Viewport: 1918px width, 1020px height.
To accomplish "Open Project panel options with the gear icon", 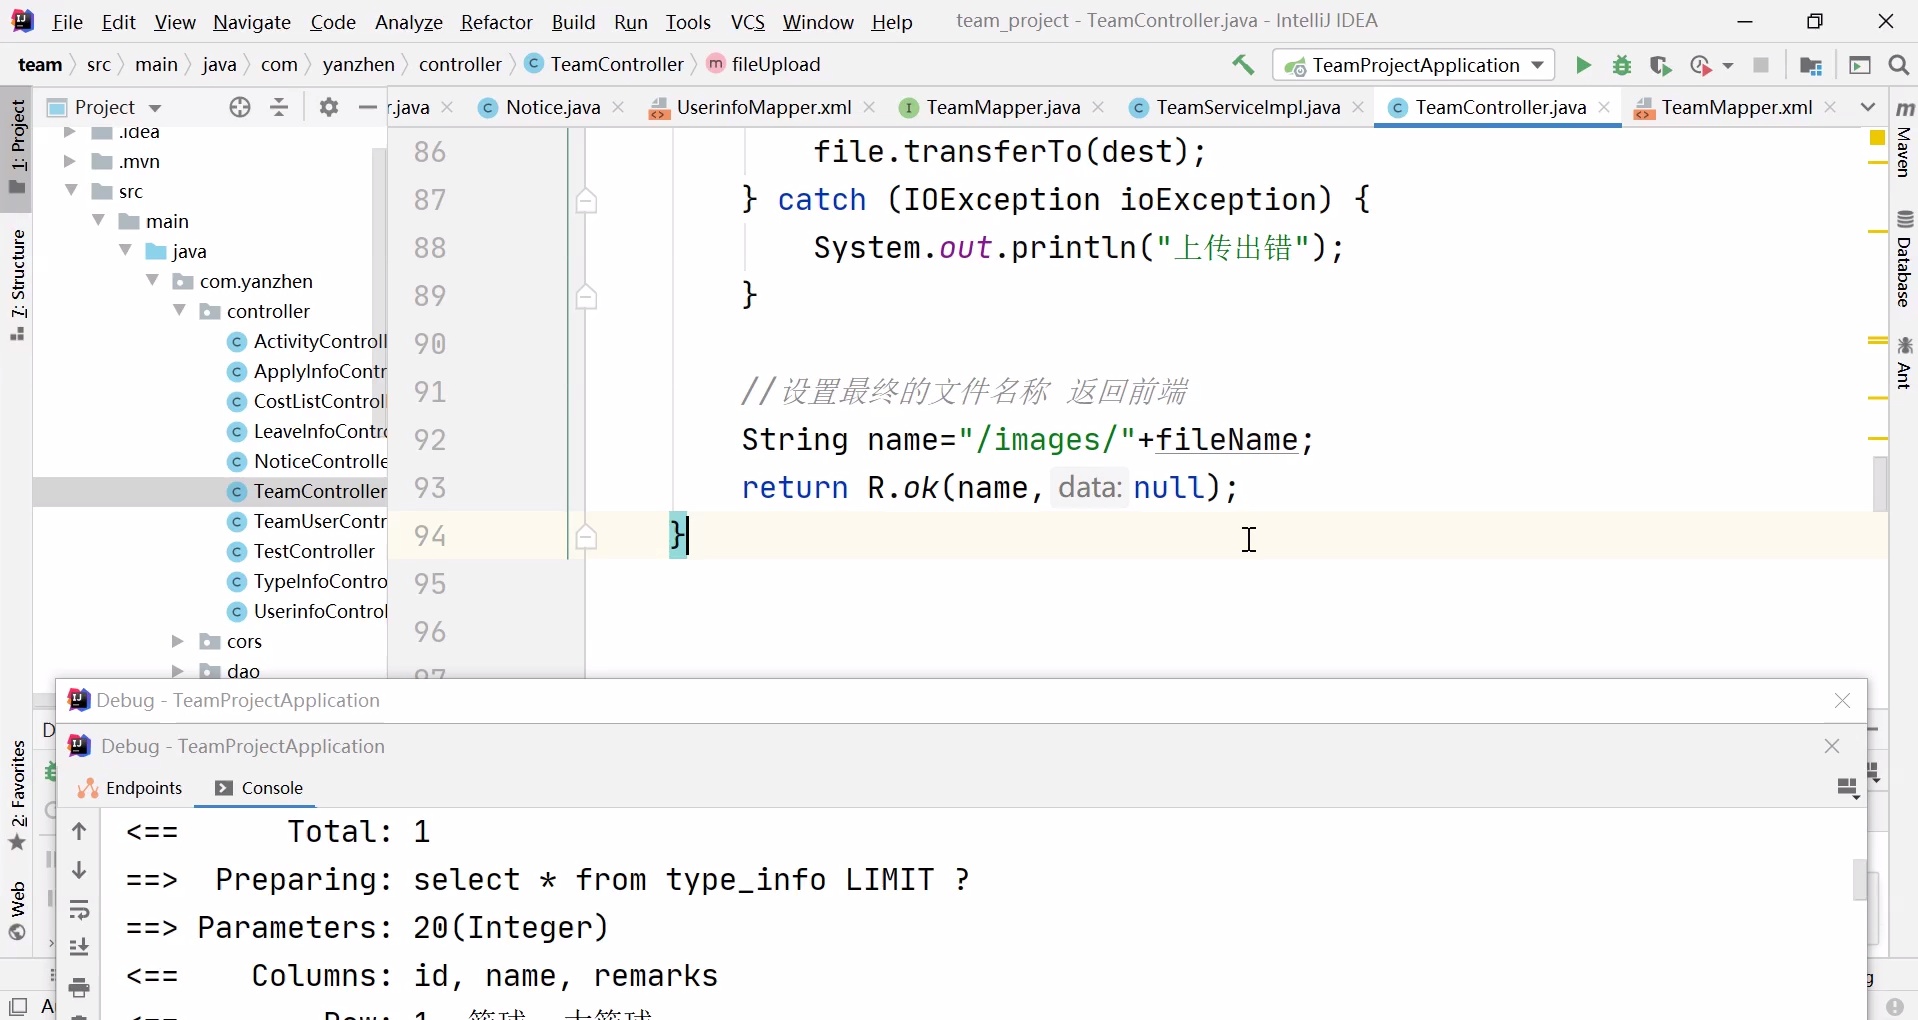I will point(327,107).
